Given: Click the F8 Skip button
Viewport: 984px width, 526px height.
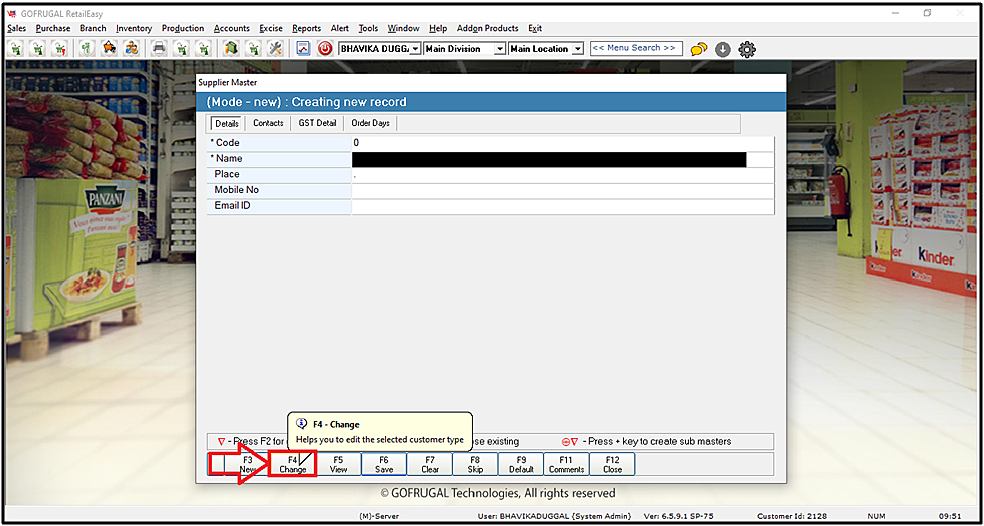Looking at the screenshot, I should click(475, 464).
